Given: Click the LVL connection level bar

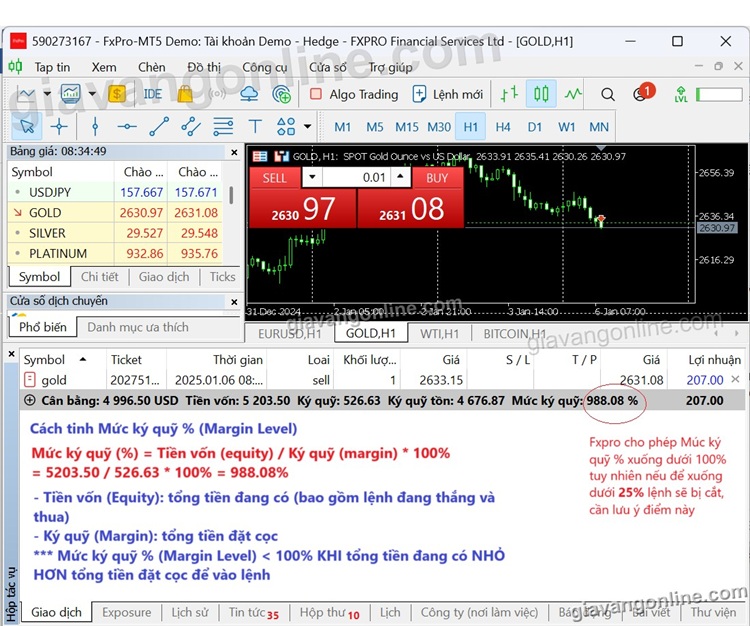Looking at the screenshot, I should [x=718, y=94].
